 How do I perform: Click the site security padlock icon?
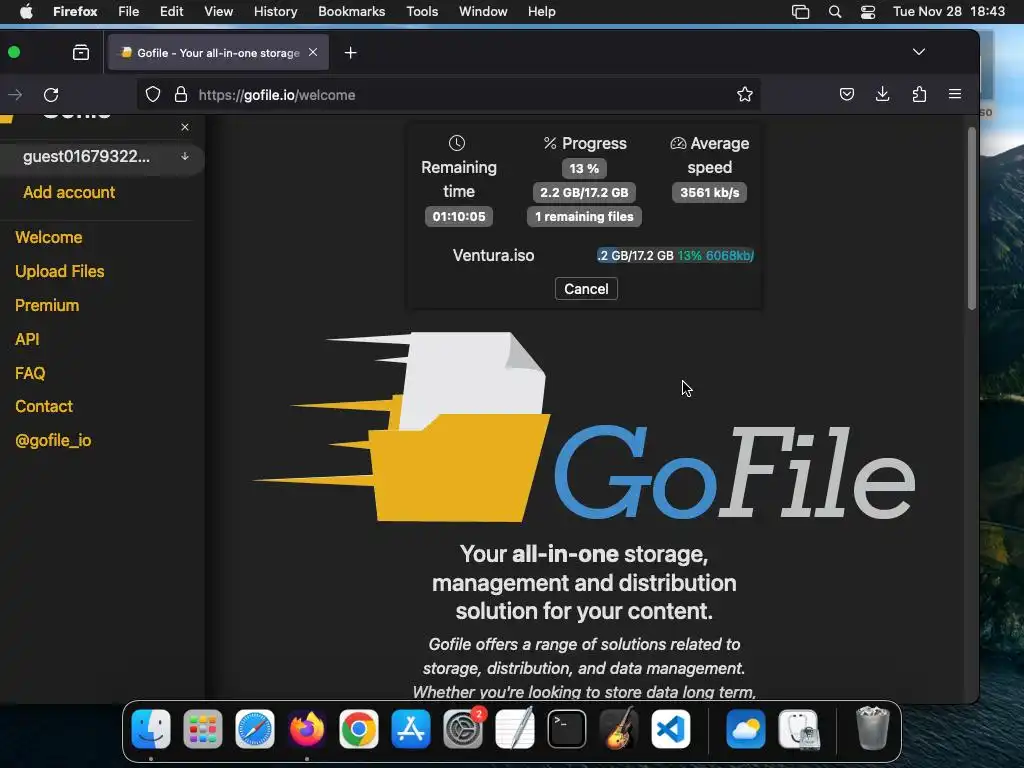tap(181, 95)
